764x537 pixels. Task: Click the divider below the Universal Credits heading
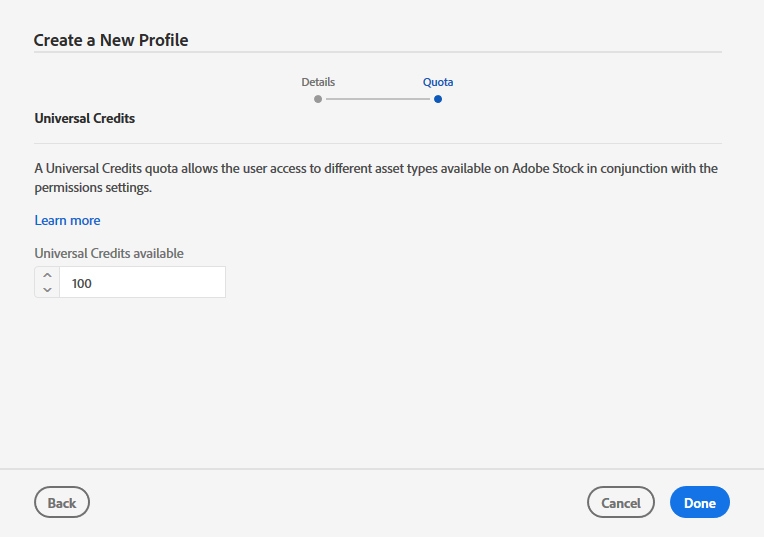pyautogui.click(x=378, y=143)
